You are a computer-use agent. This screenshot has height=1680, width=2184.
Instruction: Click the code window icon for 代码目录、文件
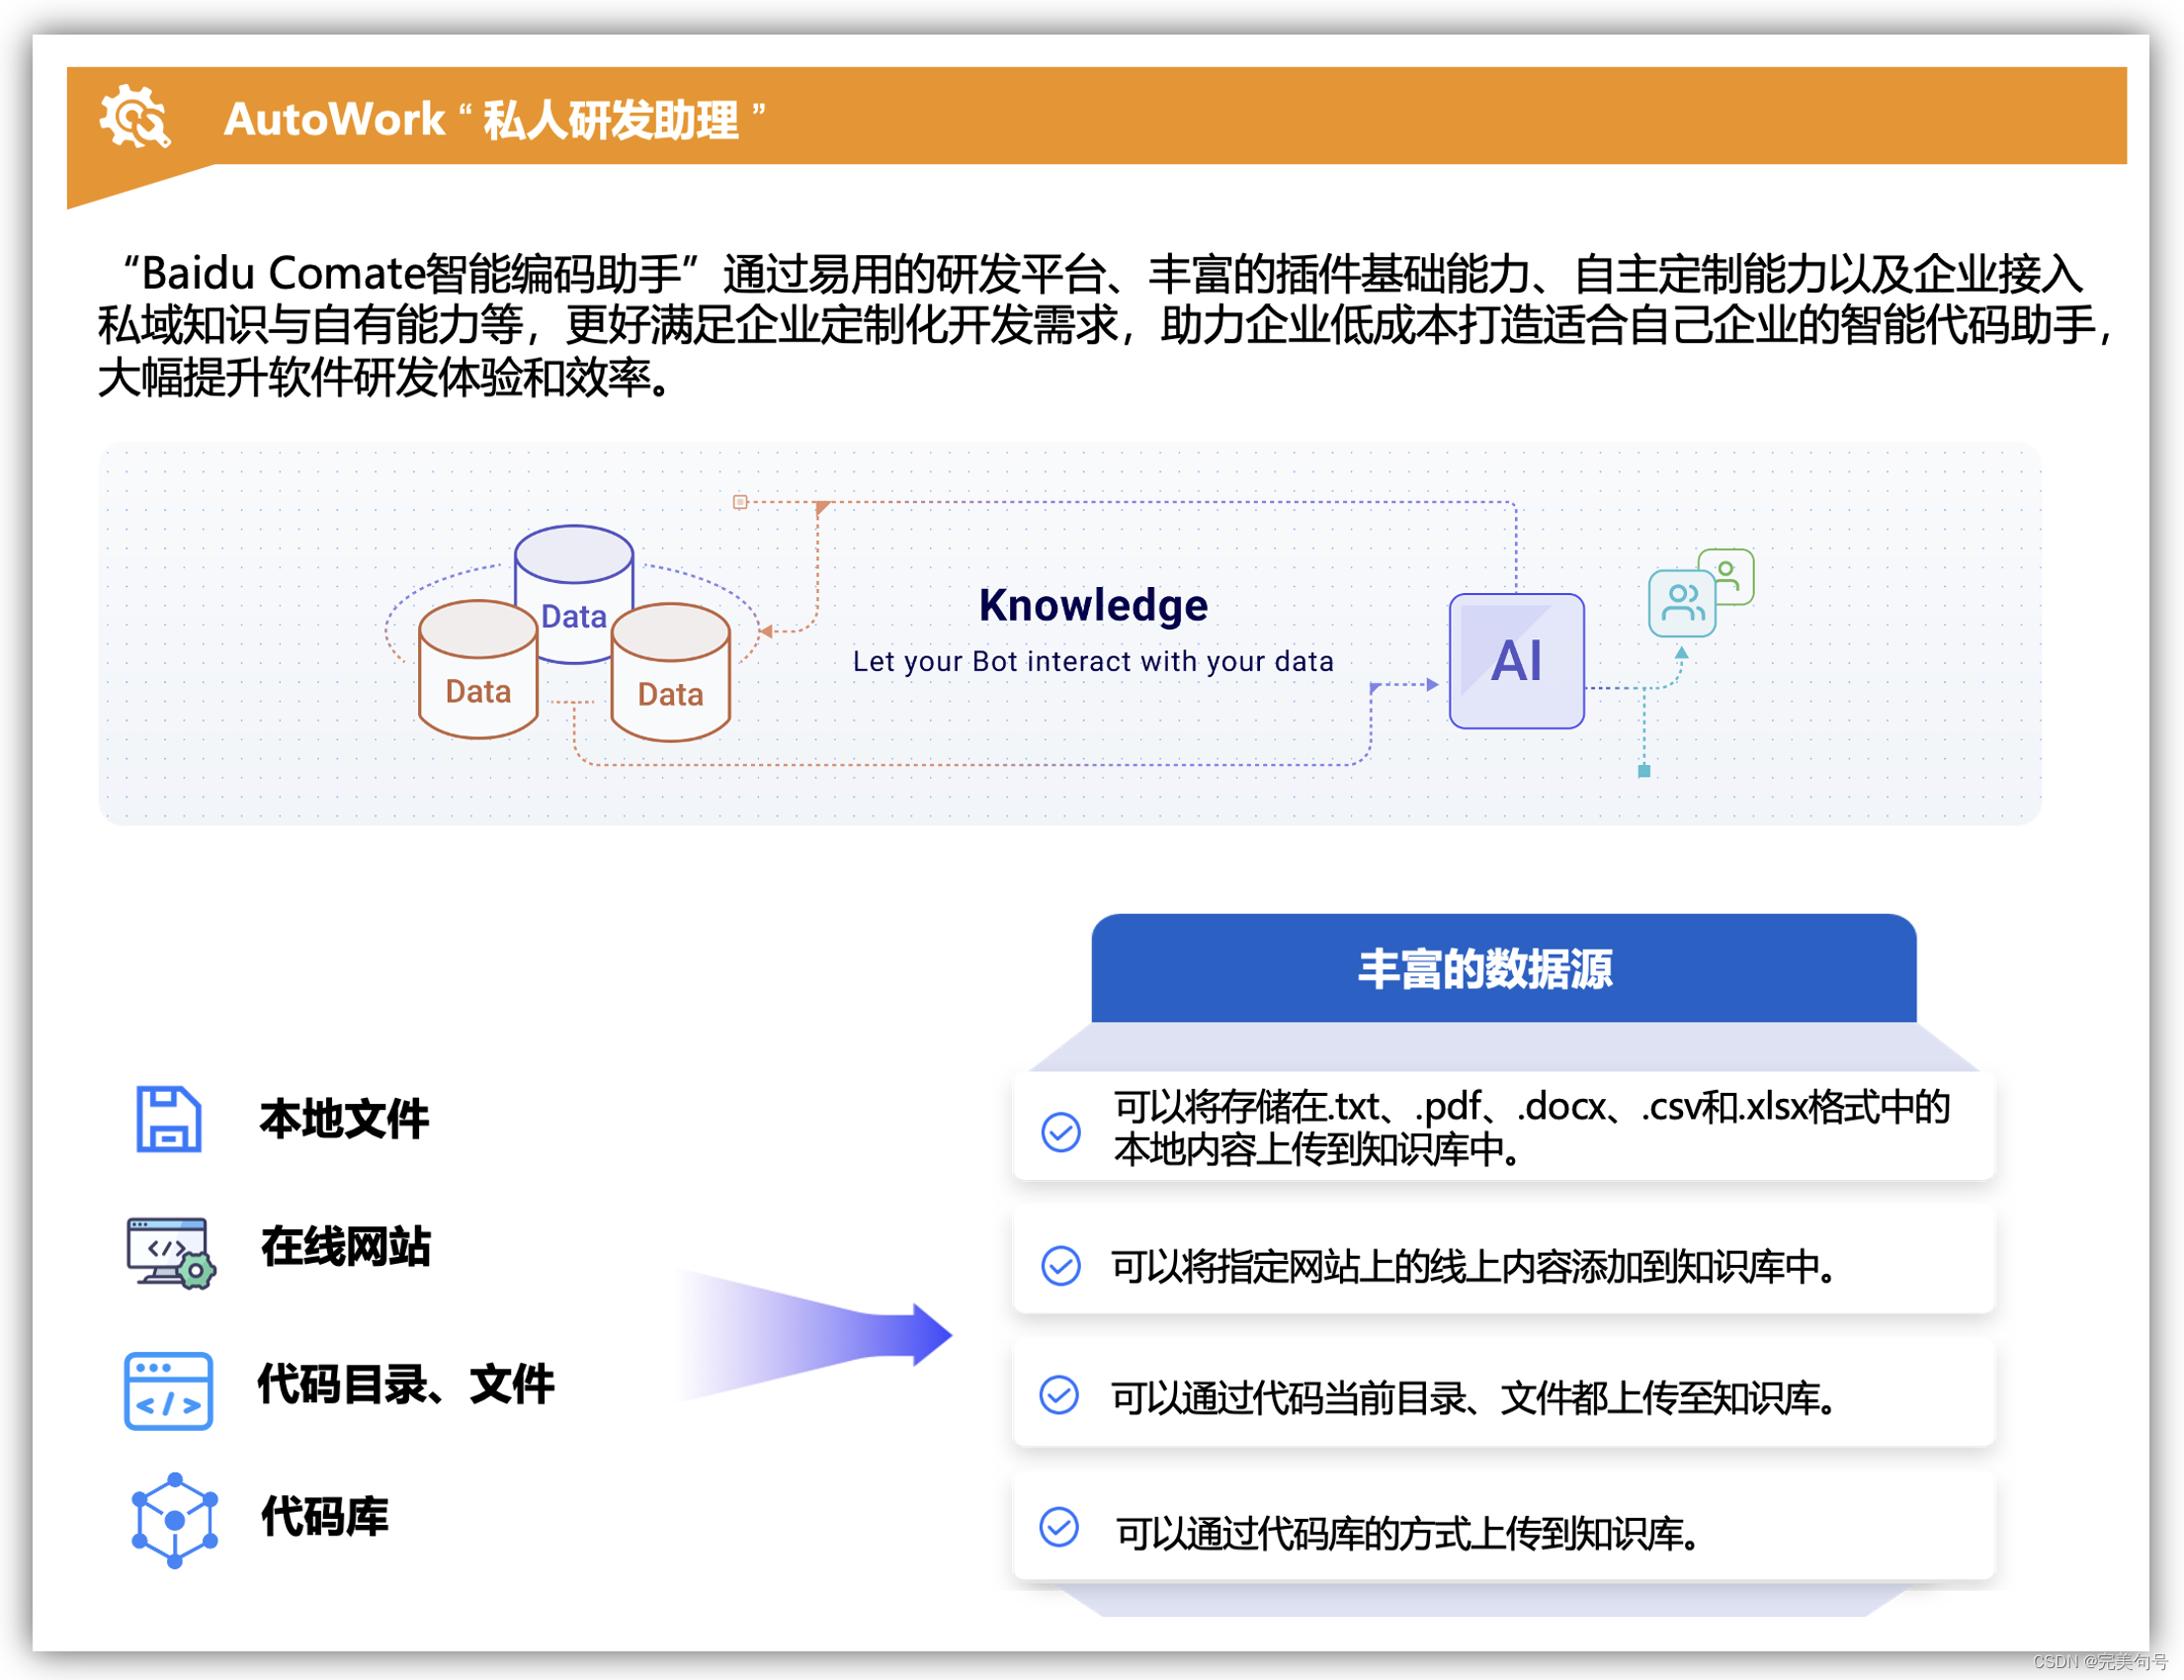click(168, 1391)
